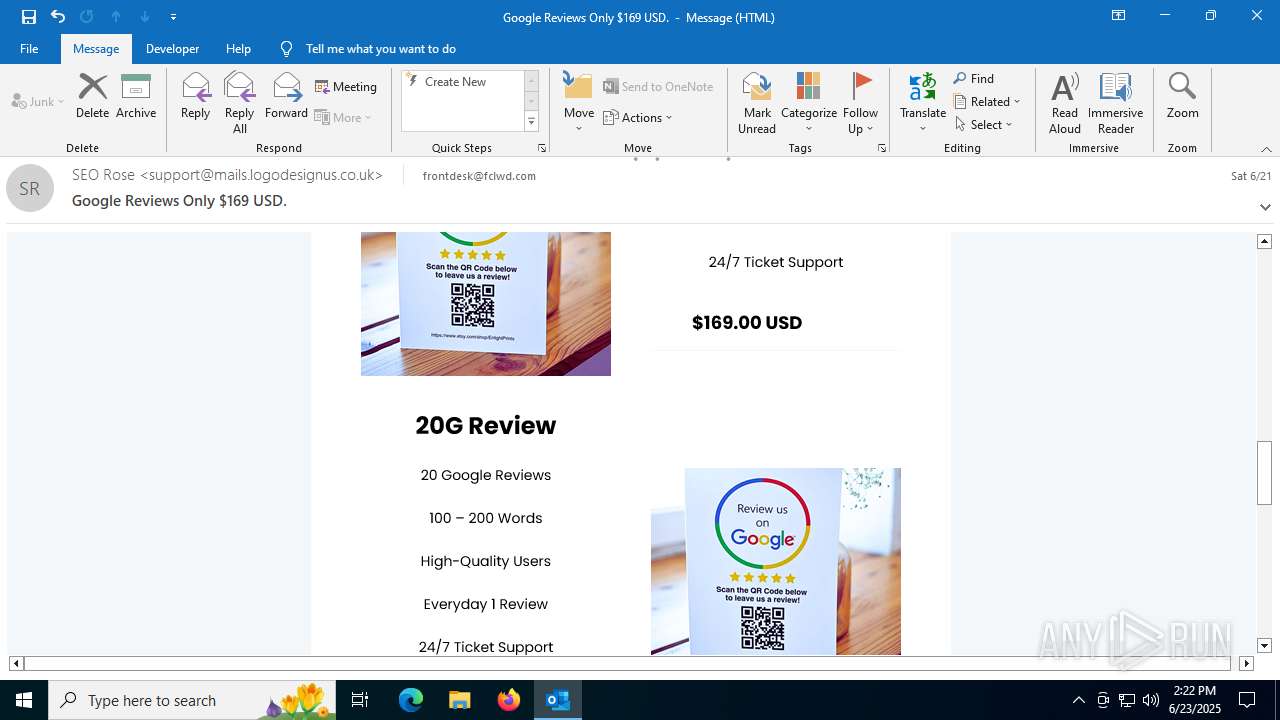Mark the message as Unread
Viewport: 1280px width, 720px height.
757,103
